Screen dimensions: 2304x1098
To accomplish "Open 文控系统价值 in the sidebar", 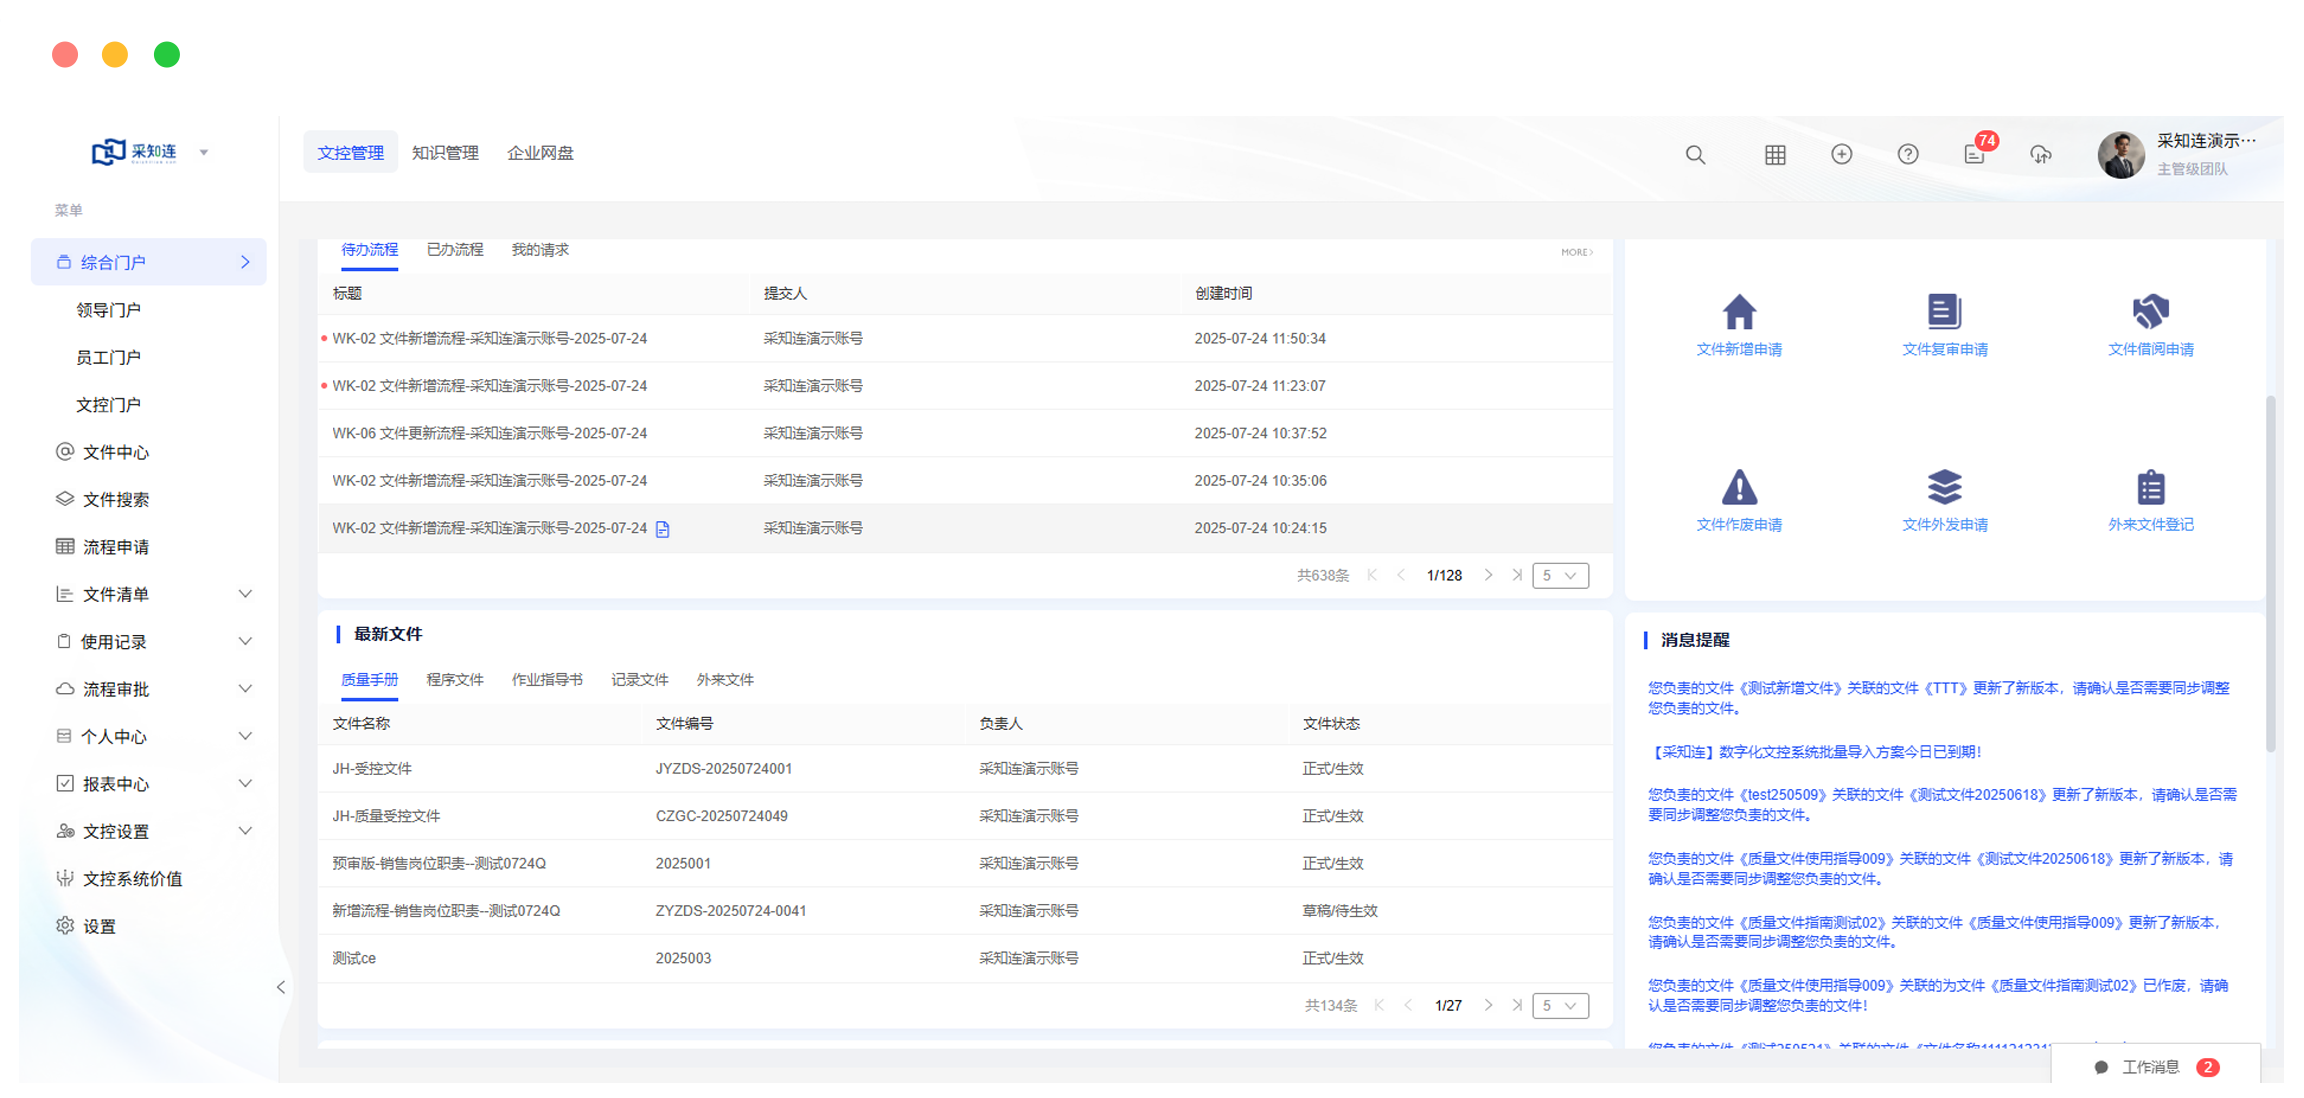I will point(132,879).
